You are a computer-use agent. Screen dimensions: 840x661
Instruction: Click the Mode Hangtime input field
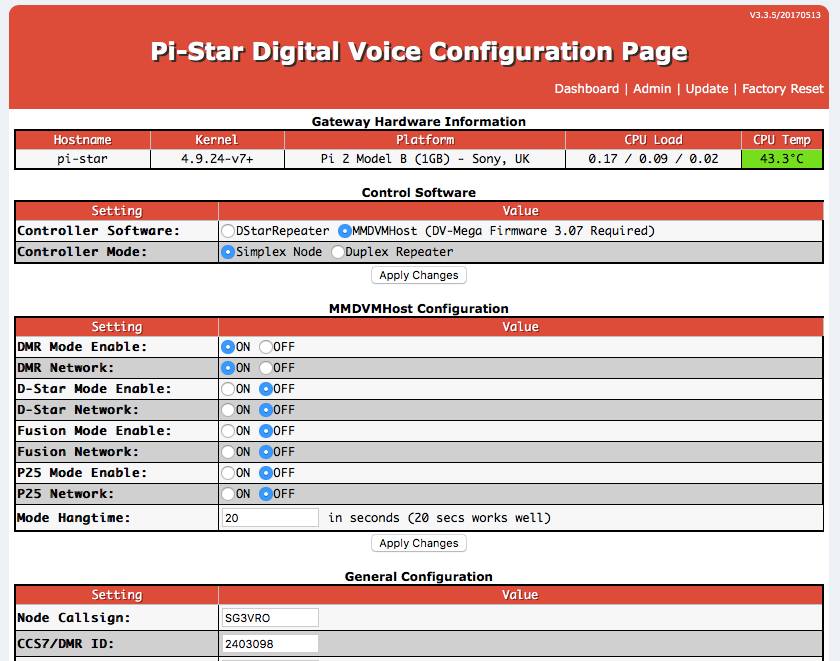tap(270, 518)
